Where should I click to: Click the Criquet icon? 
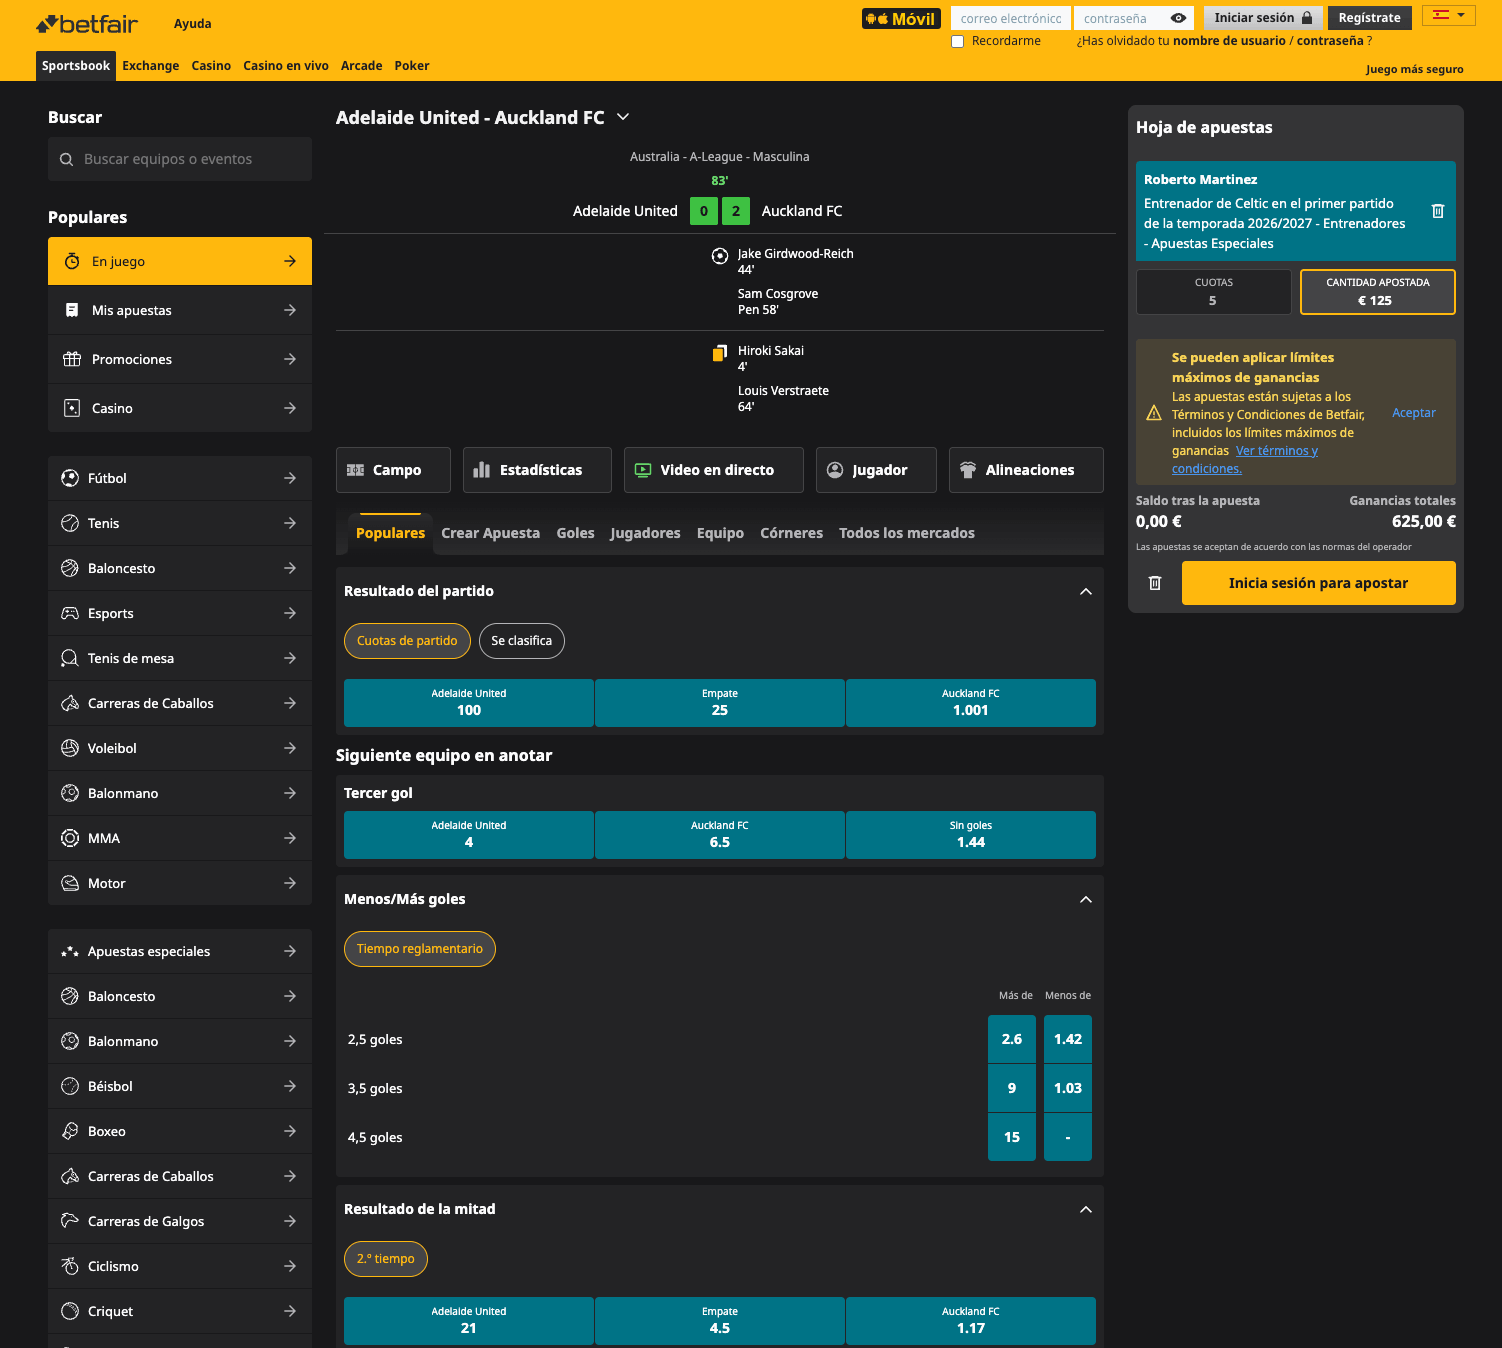(x=70, y=1311)
